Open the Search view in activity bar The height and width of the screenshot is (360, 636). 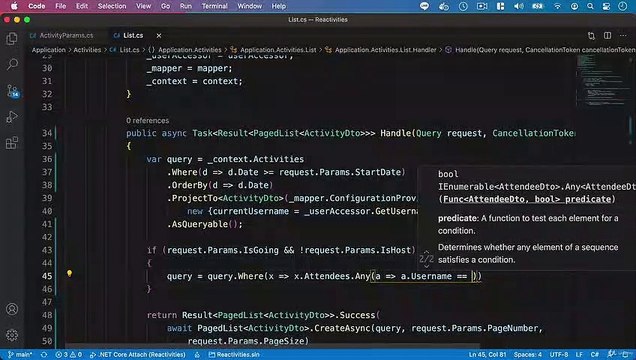[12, 64]
